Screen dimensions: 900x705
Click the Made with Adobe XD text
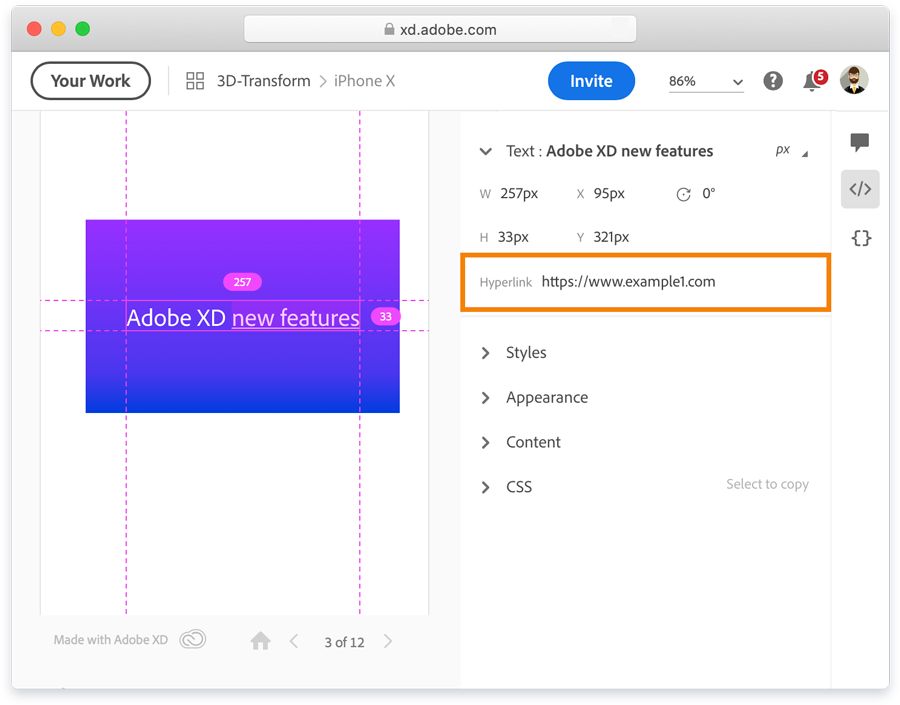click(111, 640)
